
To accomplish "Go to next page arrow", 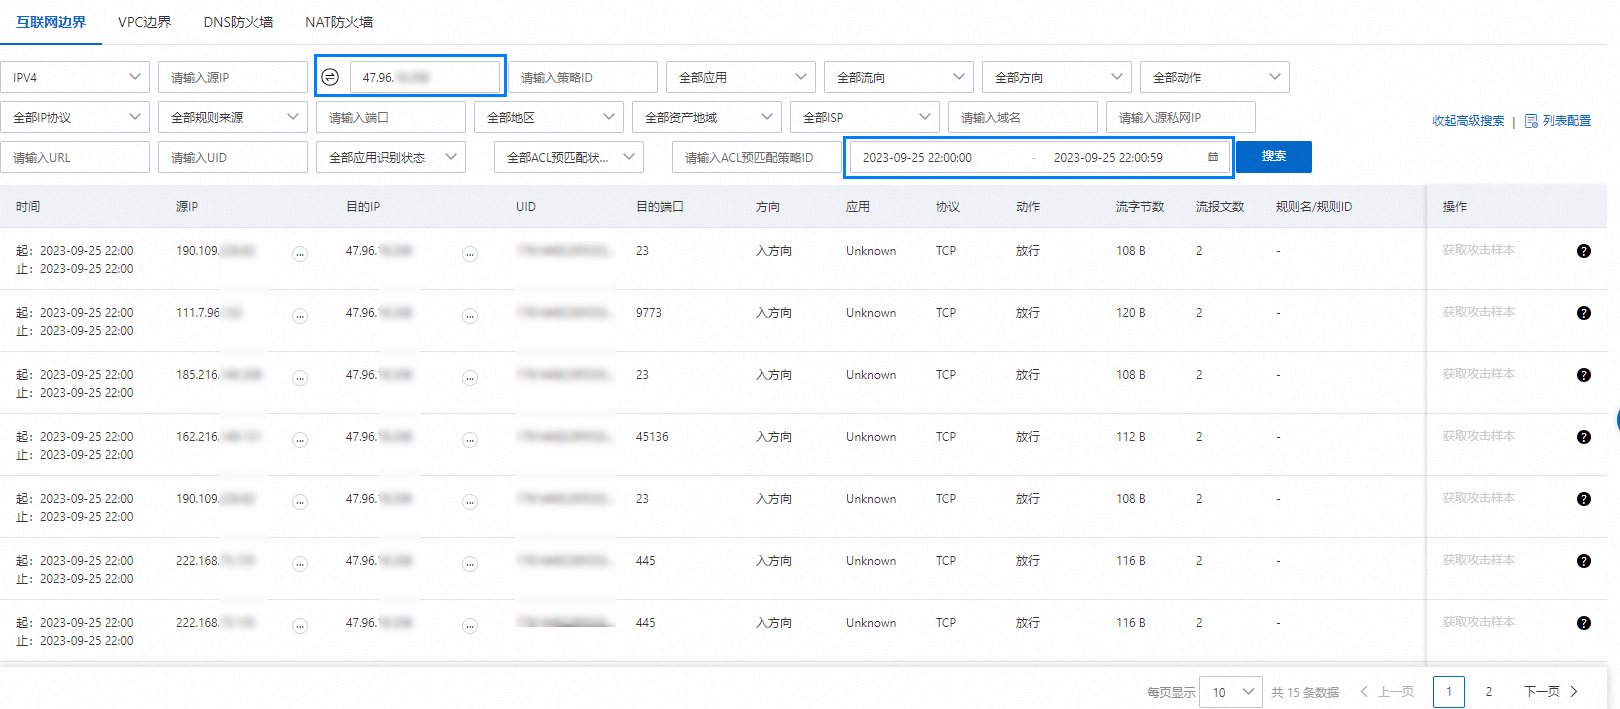I will [x=1574, y=692].
